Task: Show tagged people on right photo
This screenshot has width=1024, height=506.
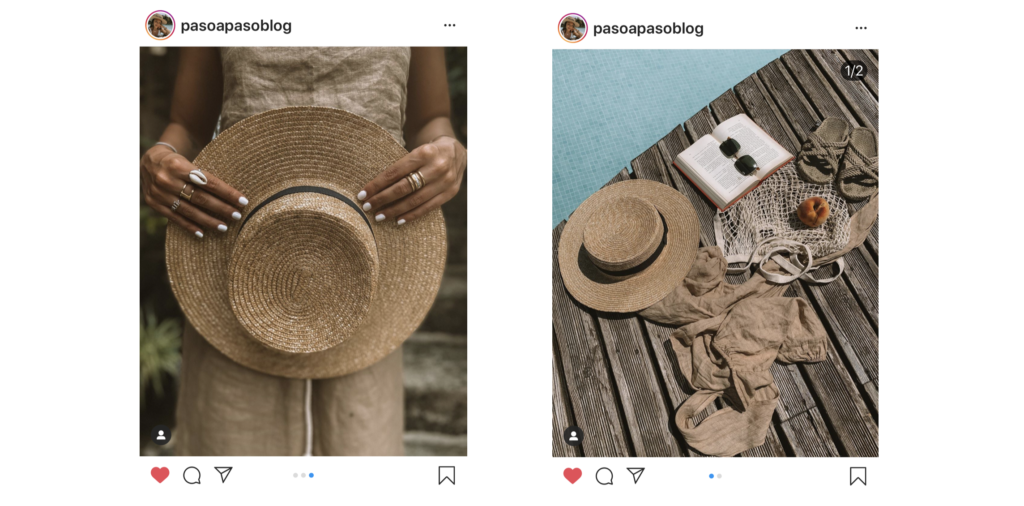Action: 573,436
